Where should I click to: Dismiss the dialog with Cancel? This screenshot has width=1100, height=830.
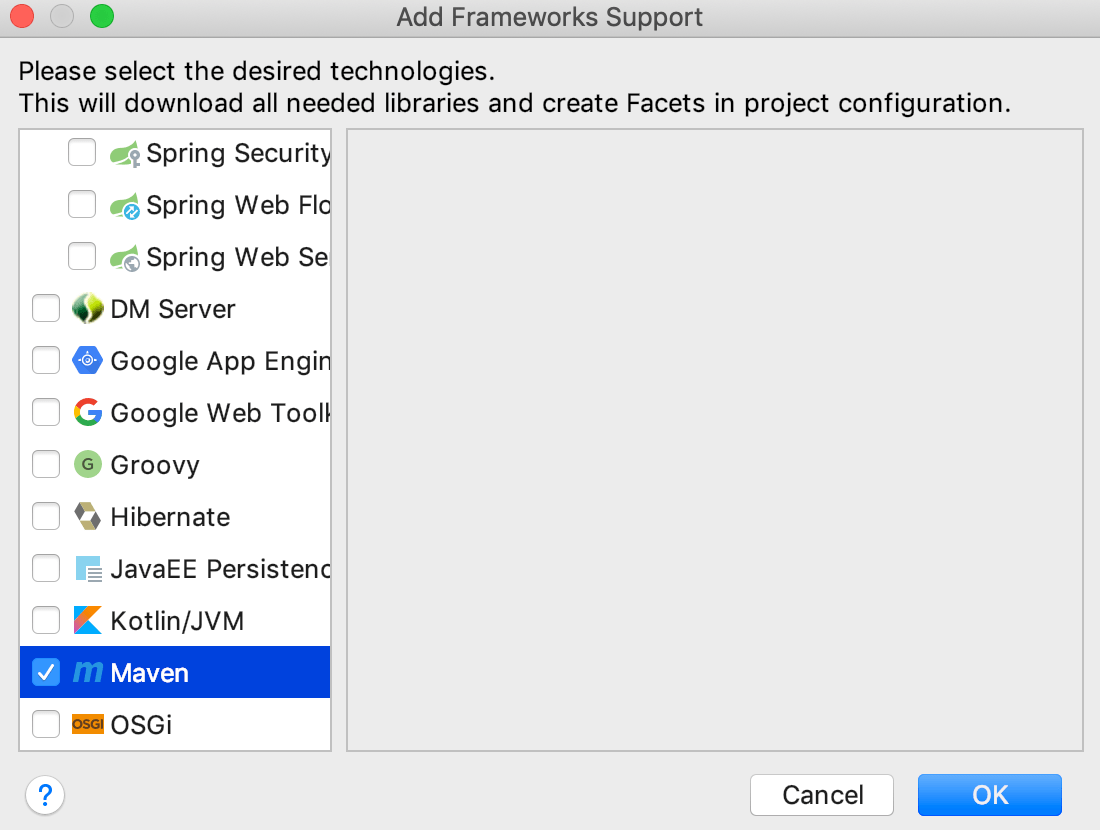[x=822, y=795]
